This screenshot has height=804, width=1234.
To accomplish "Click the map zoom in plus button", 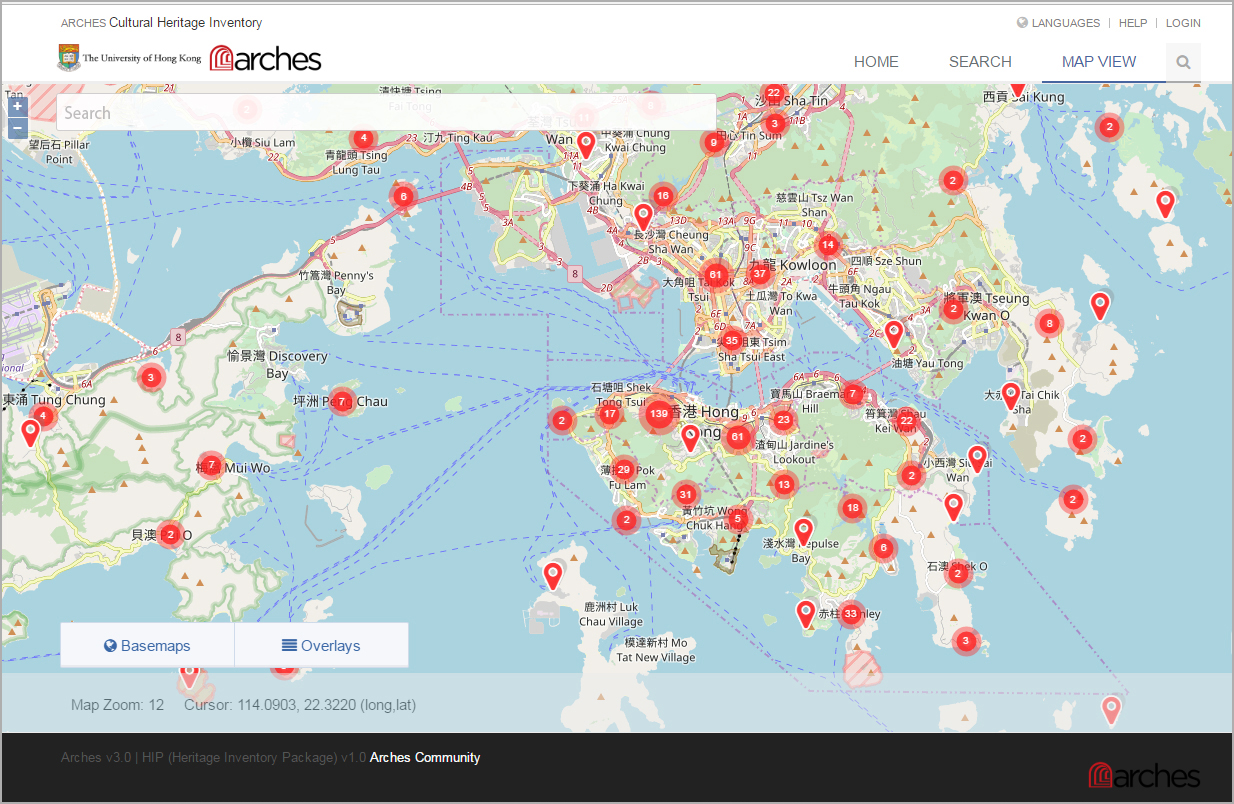I will (17, 106).
